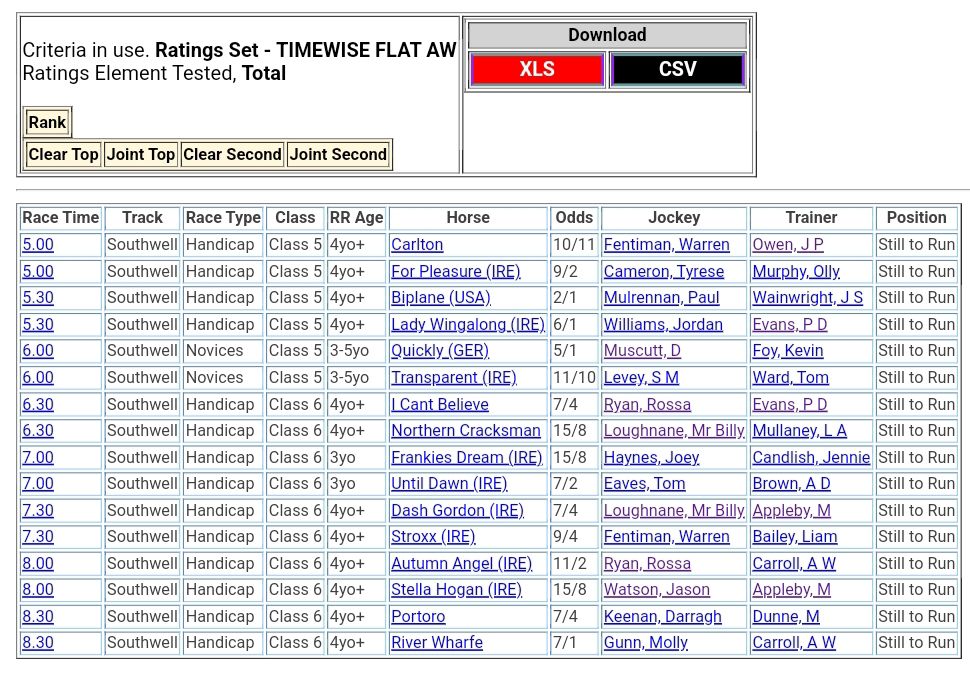Open trainer Candlish, Jennie
Viewport: 970px width, 675px height.
tap(810, 458)
